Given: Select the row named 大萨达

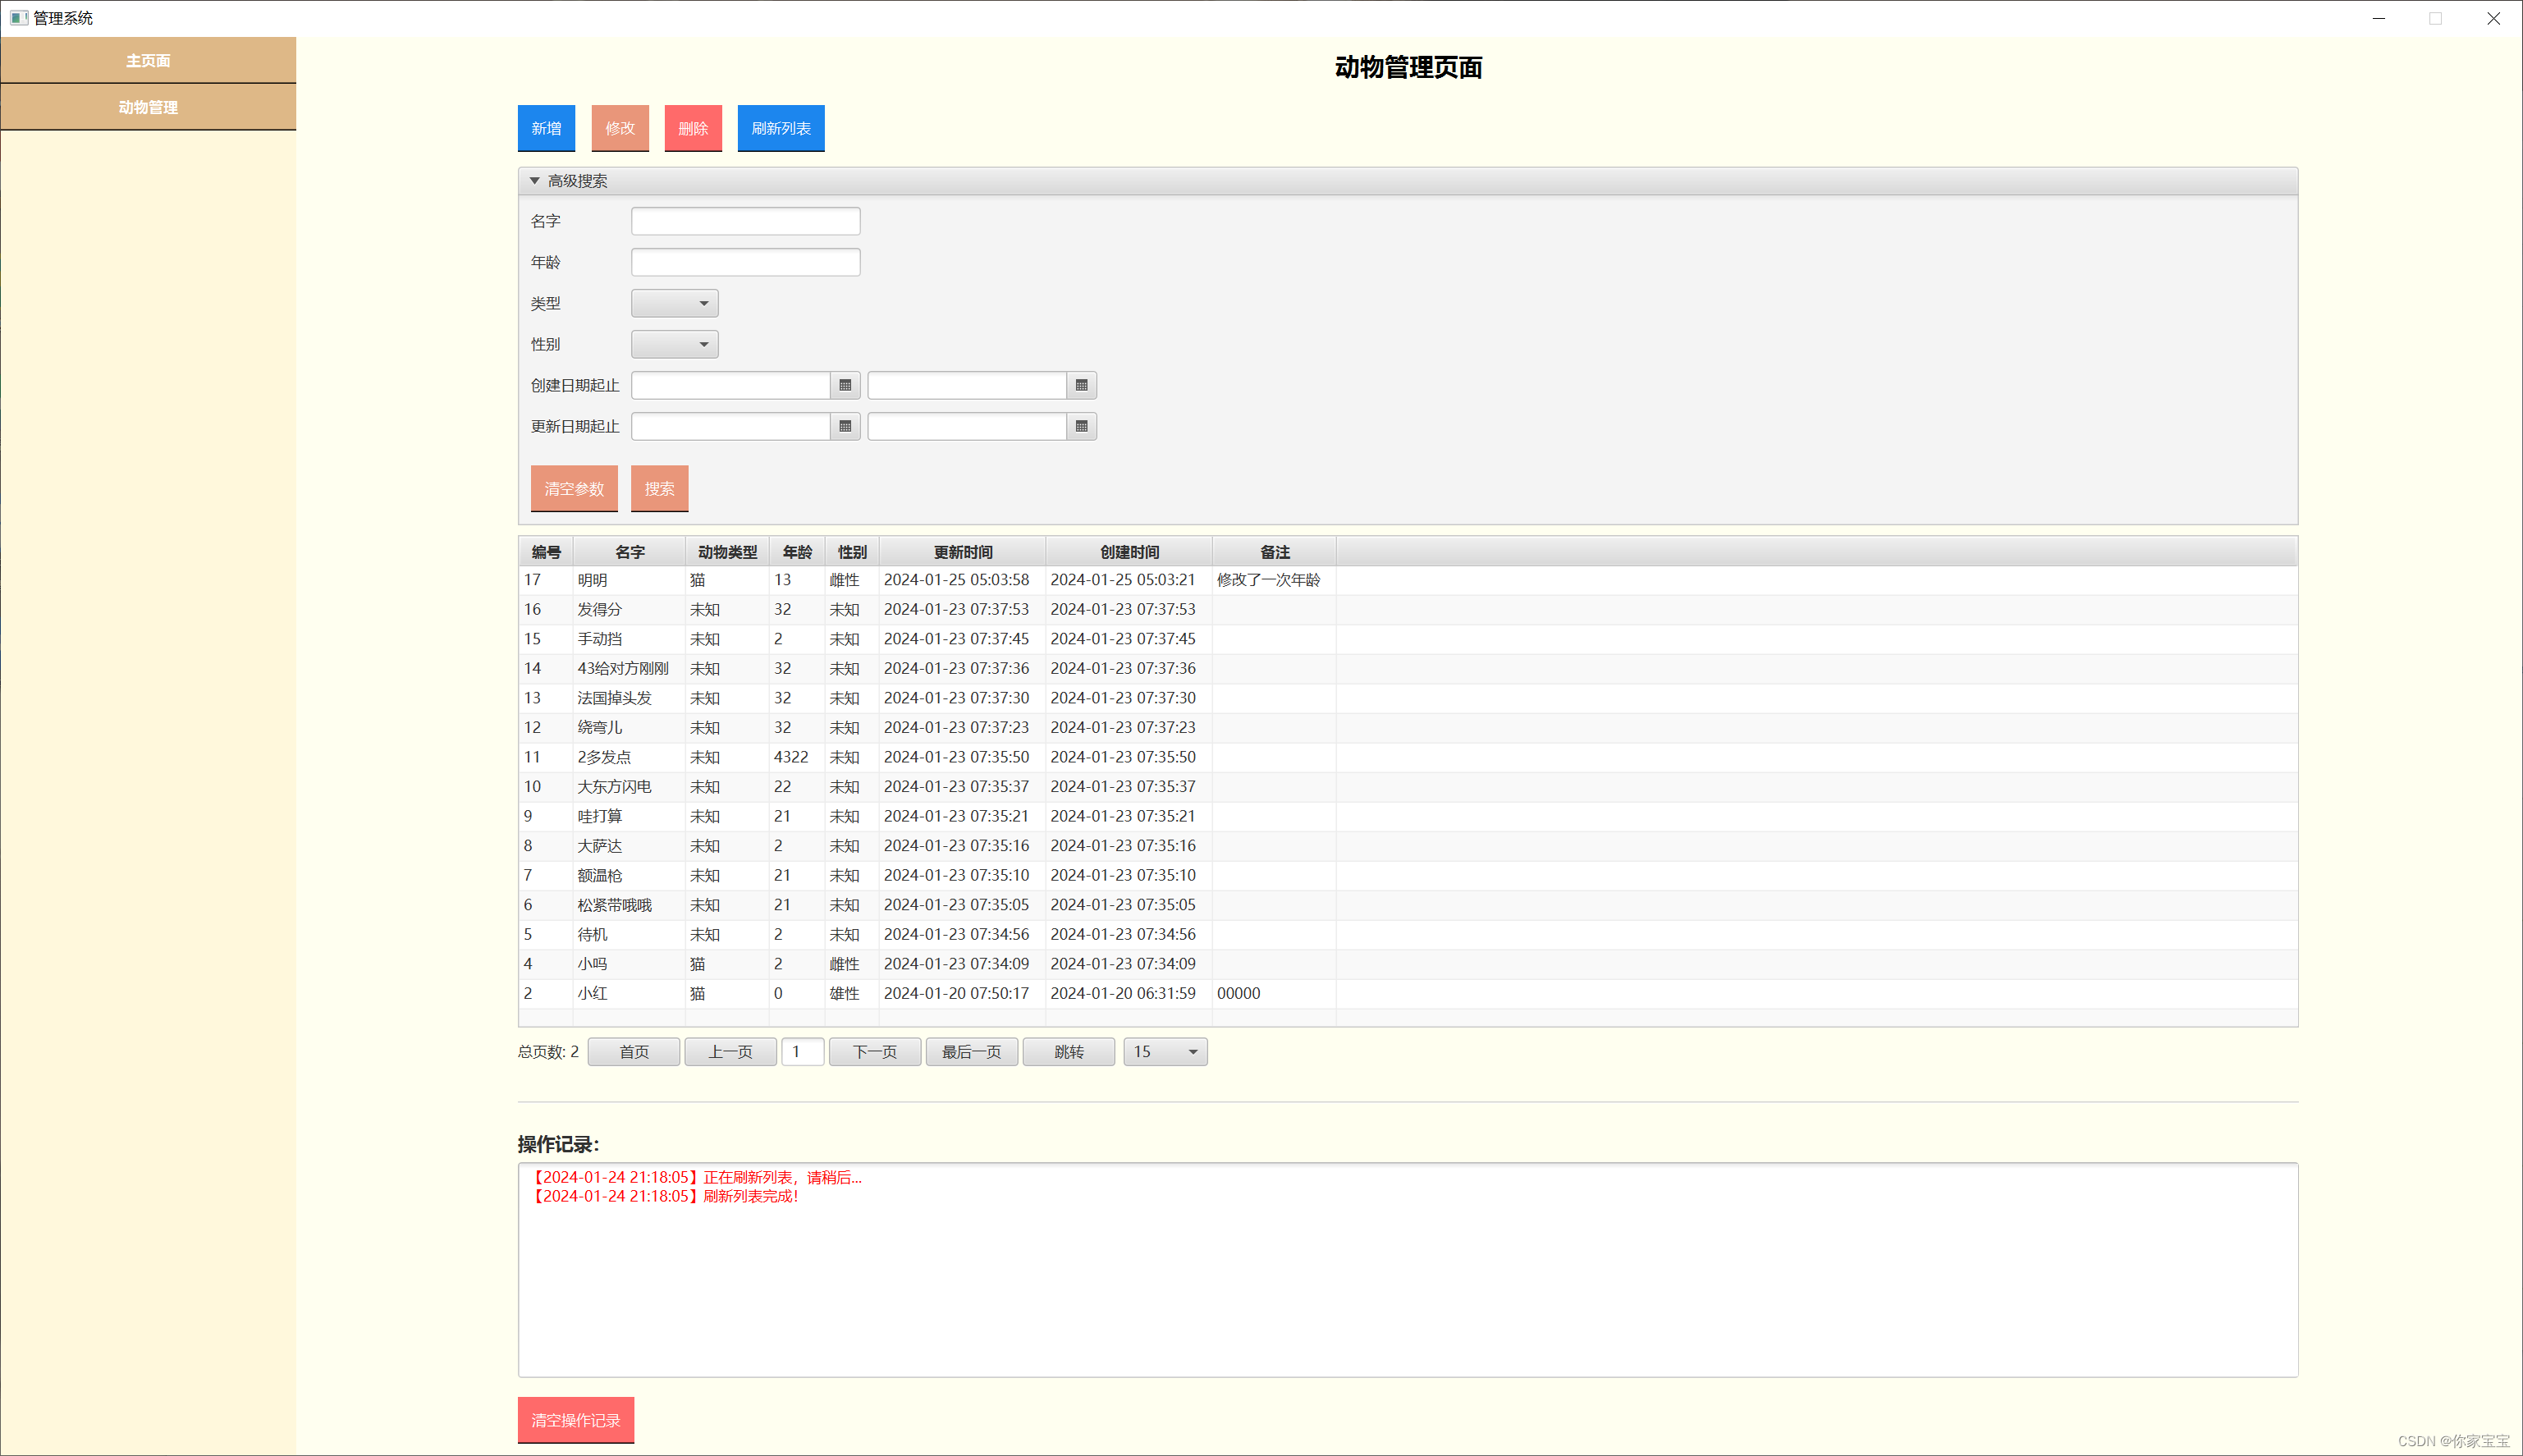Looking at the screenshot, I should tap(1408, 846).
